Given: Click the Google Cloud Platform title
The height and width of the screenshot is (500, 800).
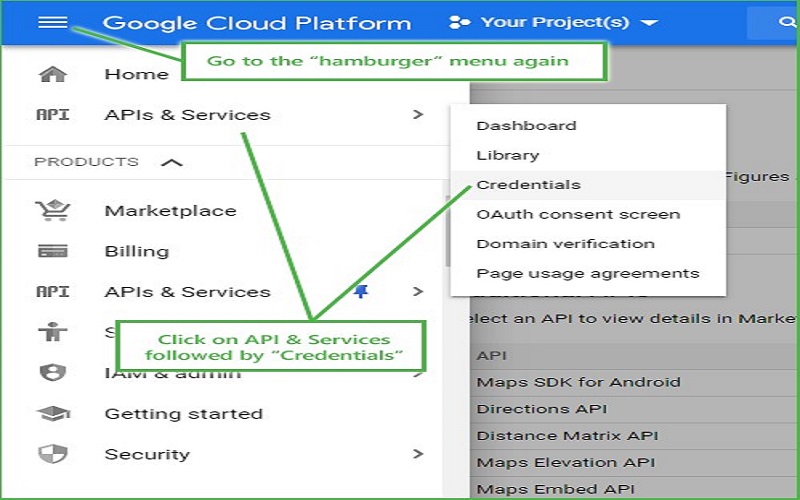Looking at the screenshot, I should pos(257,23).
